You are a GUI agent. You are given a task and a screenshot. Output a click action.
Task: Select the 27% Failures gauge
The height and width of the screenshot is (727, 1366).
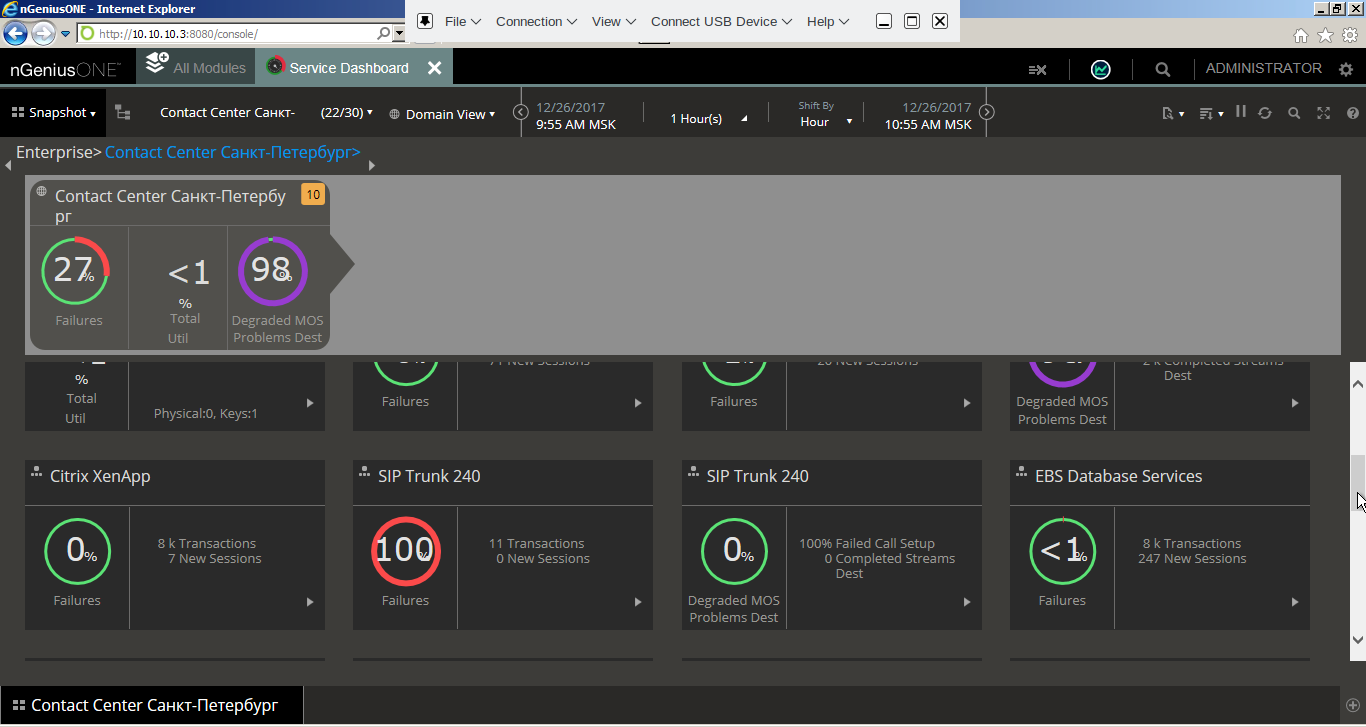(75, 271)
